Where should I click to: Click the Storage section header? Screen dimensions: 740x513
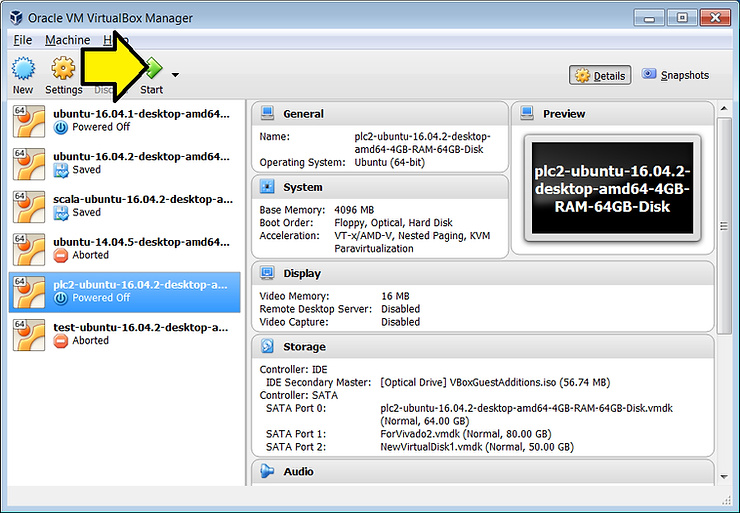tap(483, 346)
